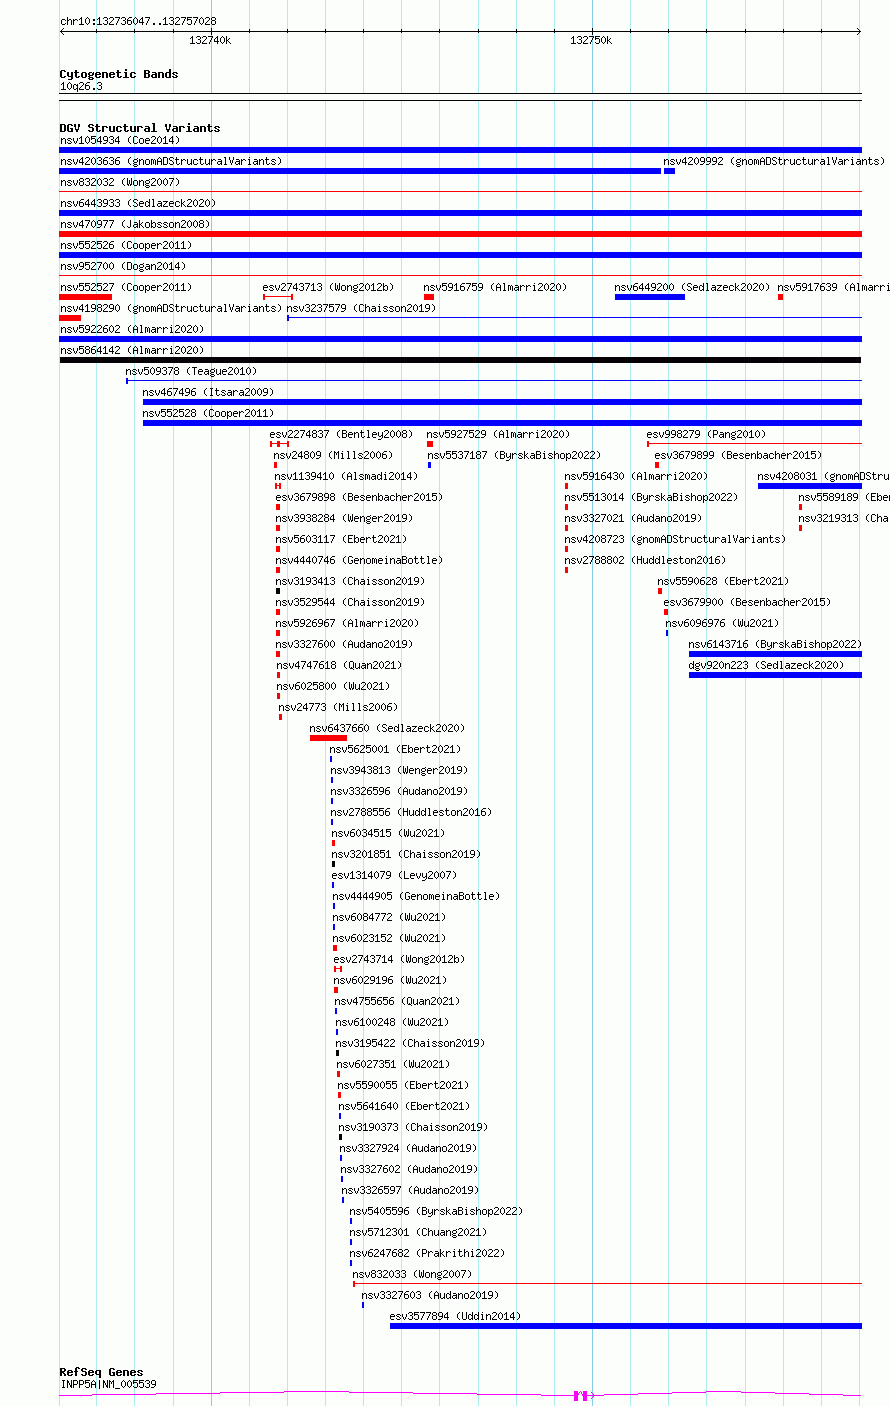
Task: Select nsv5712301 (Chuang2021) label
Action: pyautogui.click(x=419, y=1232)
